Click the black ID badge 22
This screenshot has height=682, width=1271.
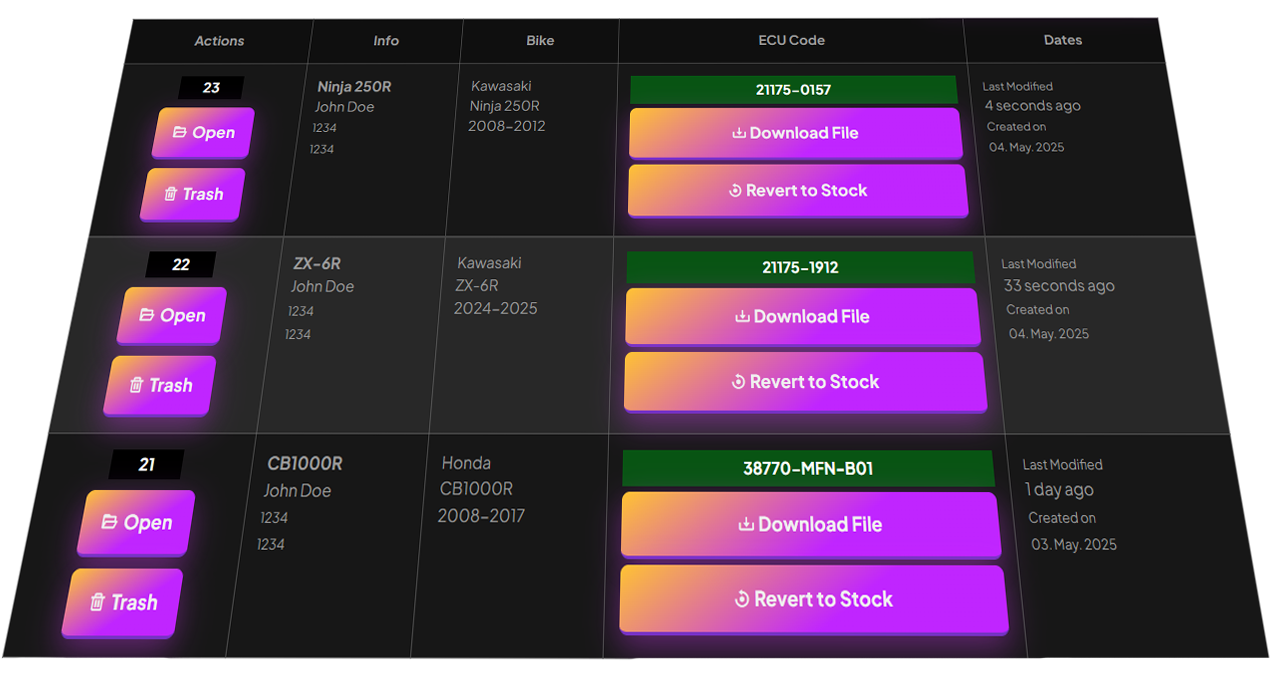[181, 265]
